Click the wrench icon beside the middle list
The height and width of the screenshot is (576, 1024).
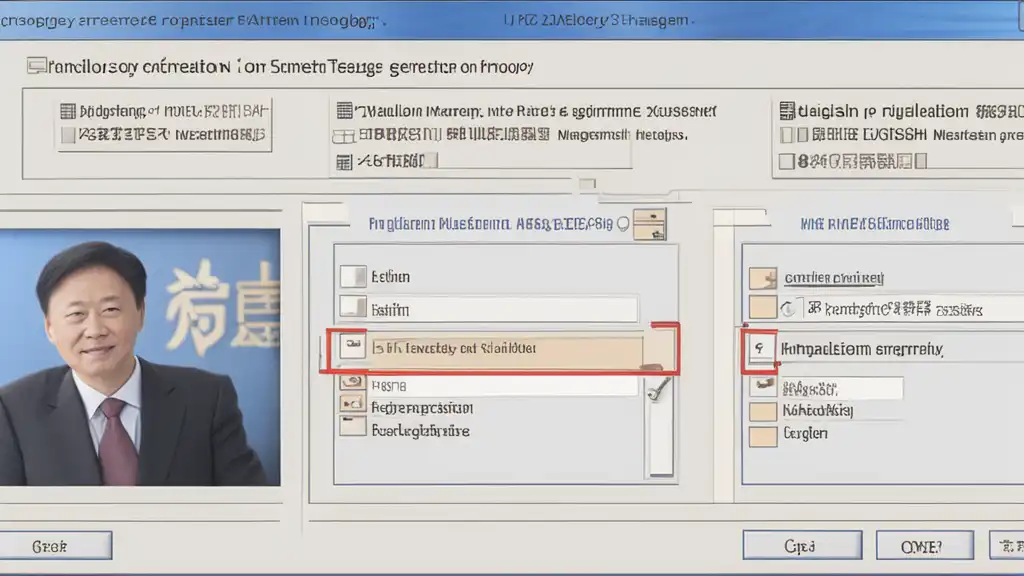(658, 390)
